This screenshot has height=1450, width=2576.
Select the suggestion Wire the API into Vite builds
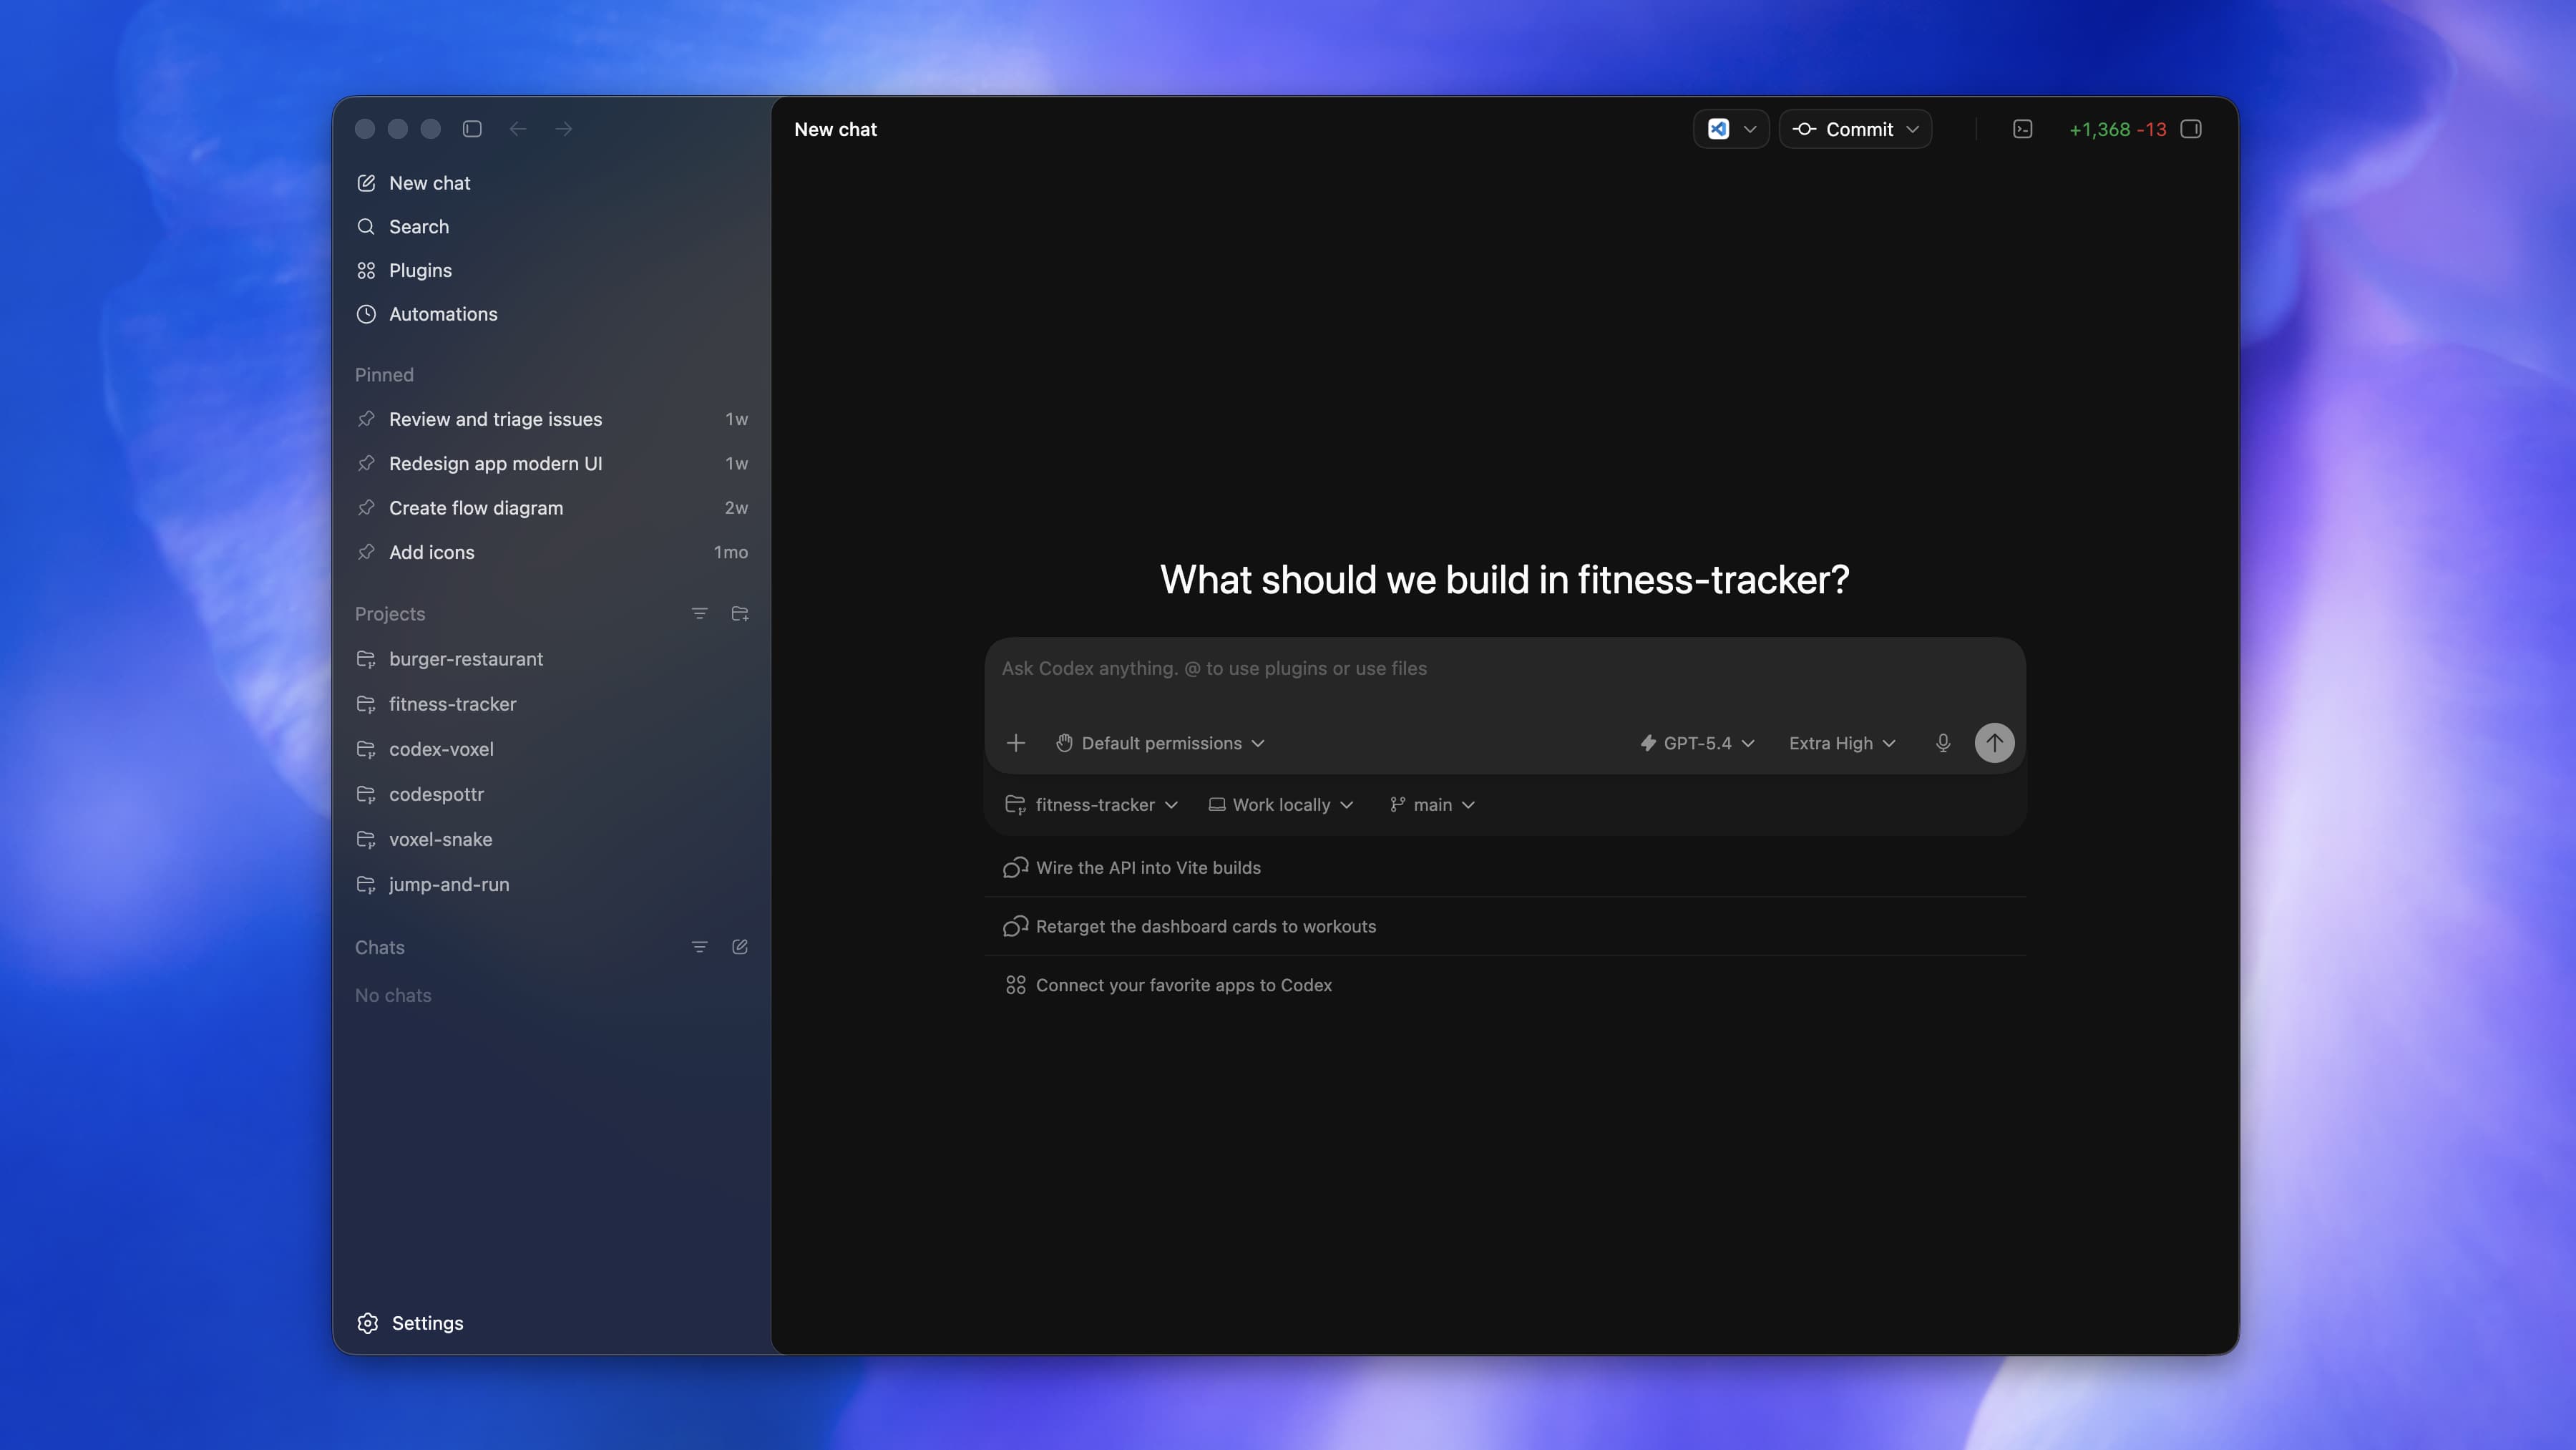point(1147,867)
